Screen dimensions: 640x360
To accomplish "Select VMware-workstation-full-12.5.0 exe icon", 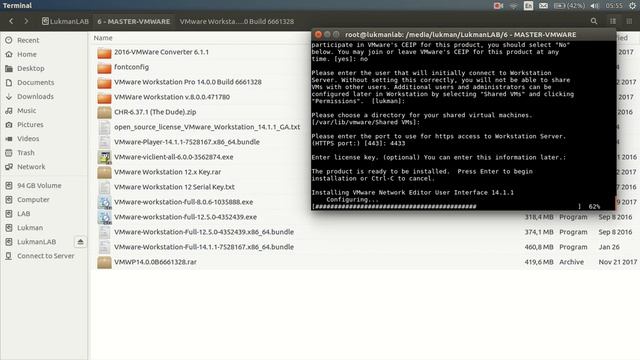I will pyautogui.click(x=104, y=217).
